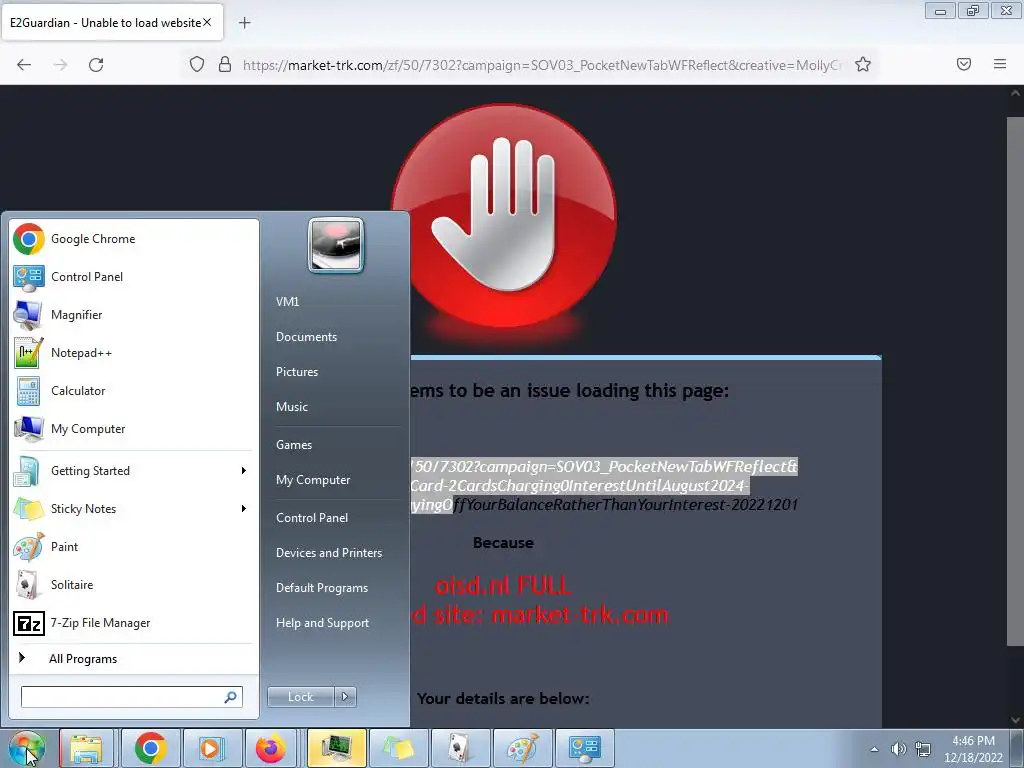The width and height of the screenshot is (1024, 768).
Task: Open Calculator from Start menu
Action: [x=134, y=391]
